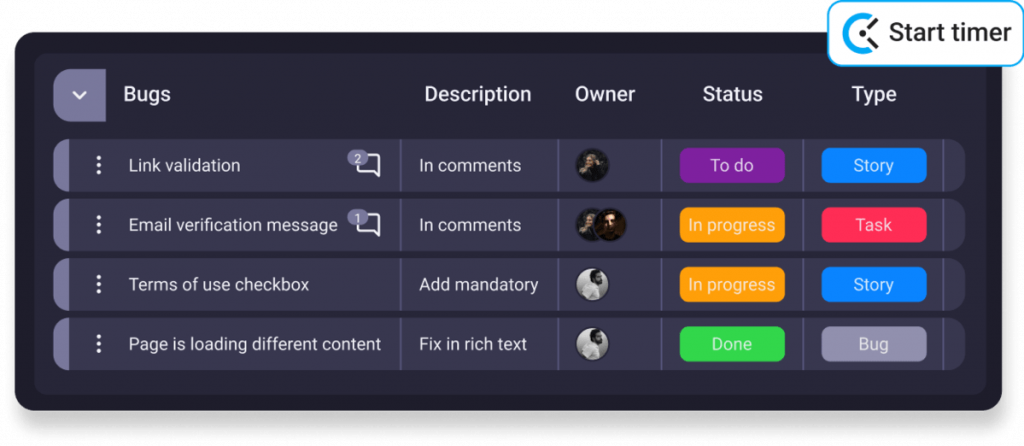Image resolution: width=1024 pixels, height=446 pixels.
Task: Open In progress status on Terms of use row
Action: (732, 284)
